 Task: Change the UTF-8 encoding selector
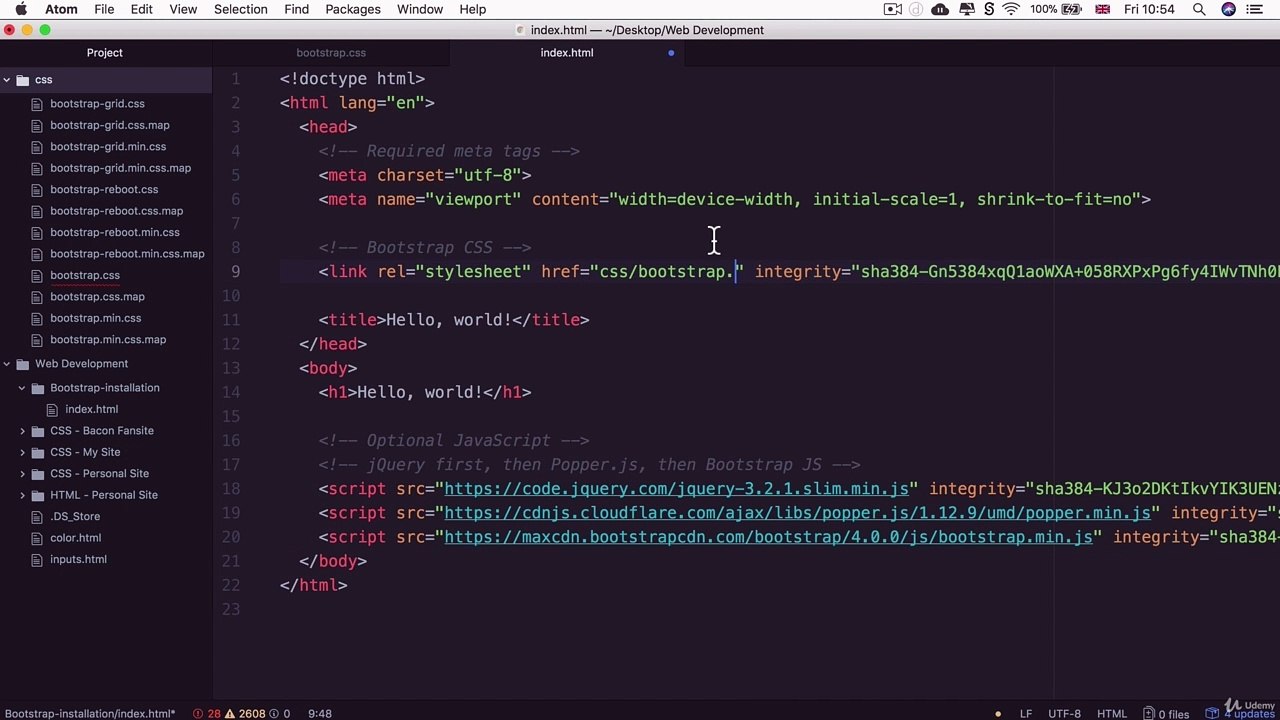point(1065,714)
